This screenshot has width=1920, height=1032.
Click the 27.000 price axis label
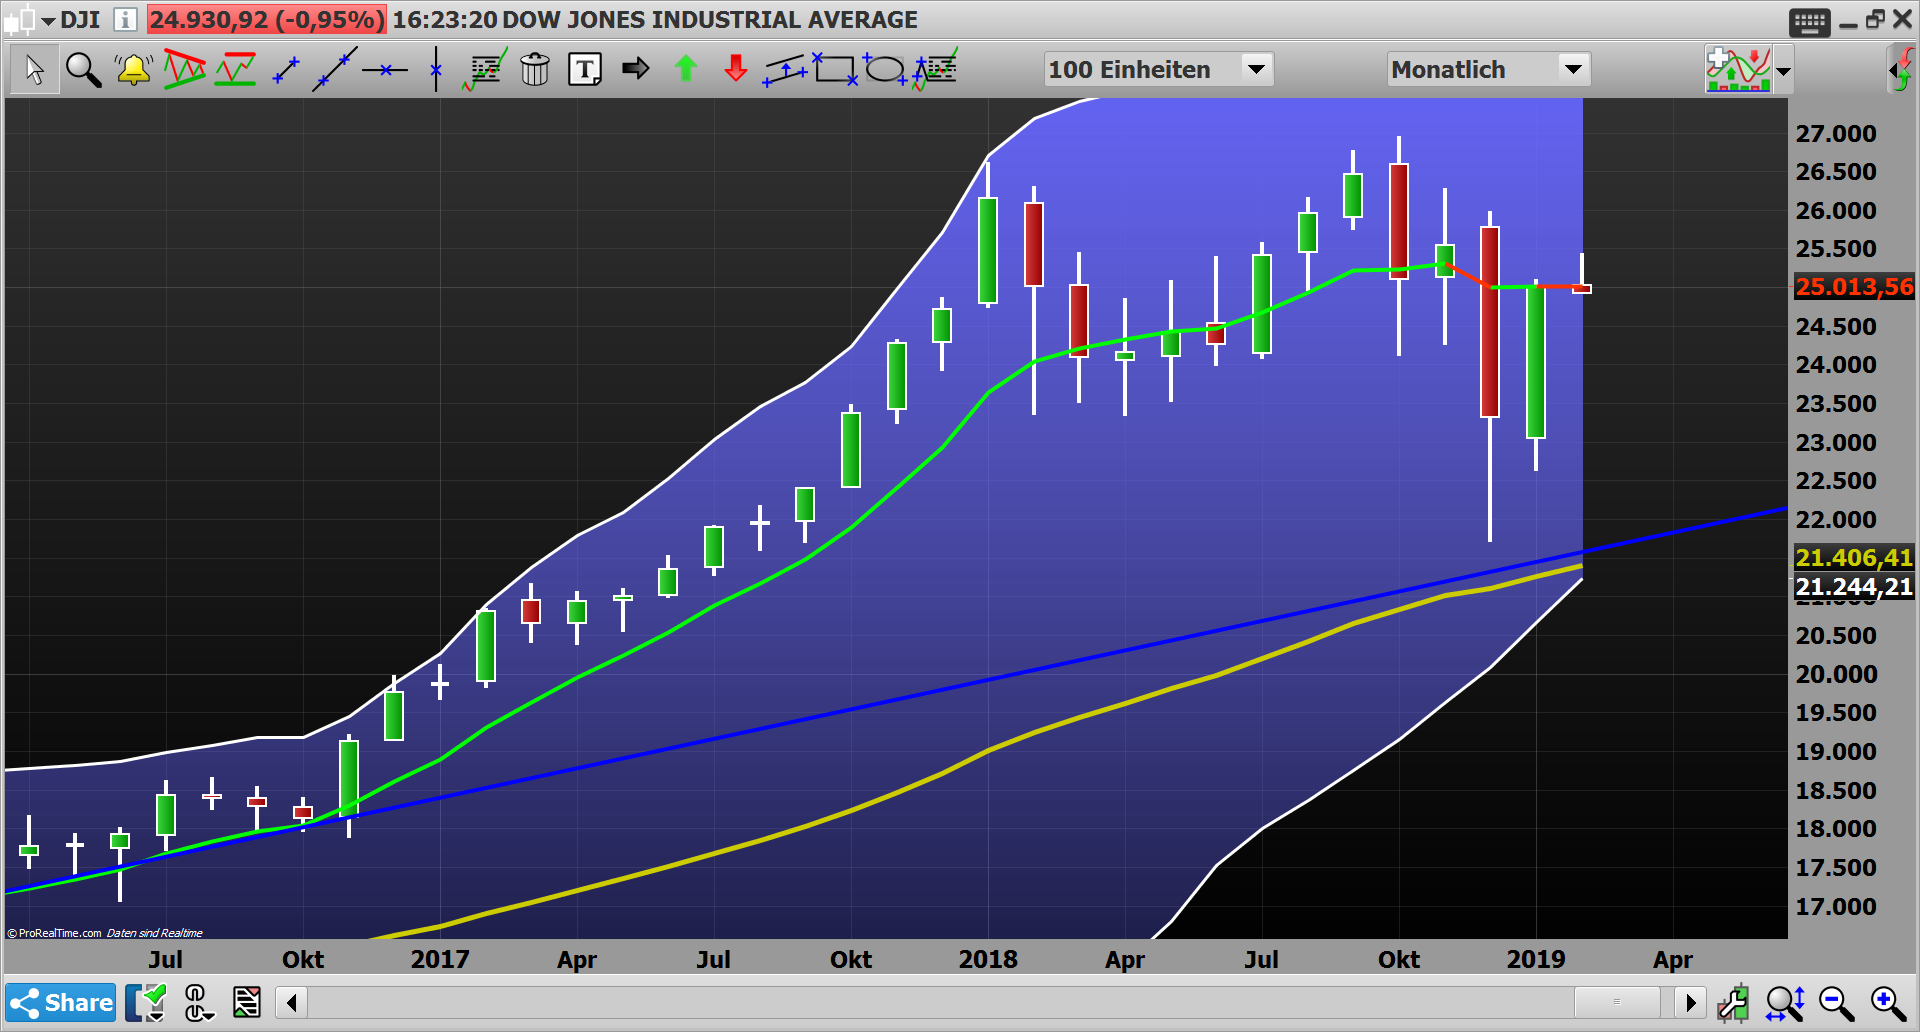click(1836, 133)
